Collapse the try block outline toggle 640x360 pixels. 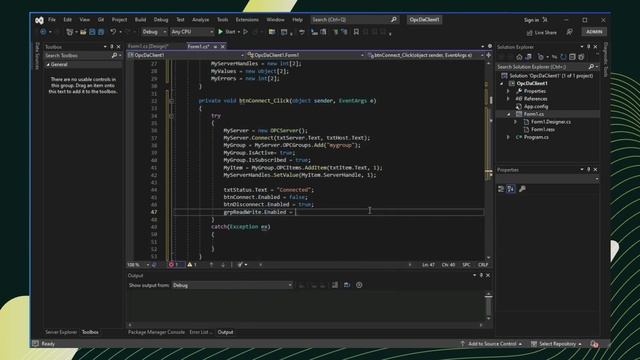(171, 116)
